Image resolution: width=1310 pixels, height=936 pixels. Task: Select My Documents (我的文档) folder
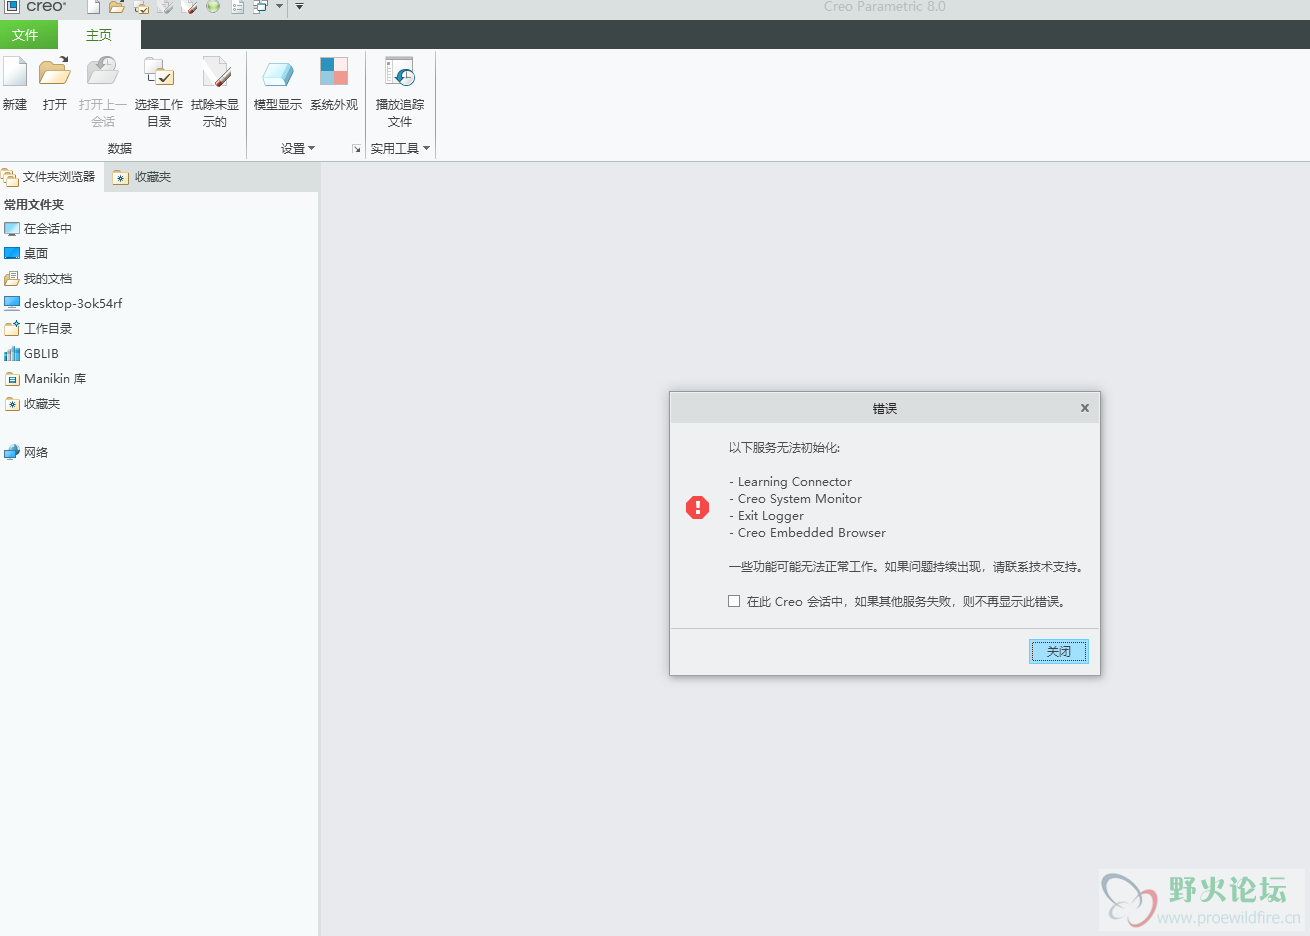click(38, 278)
